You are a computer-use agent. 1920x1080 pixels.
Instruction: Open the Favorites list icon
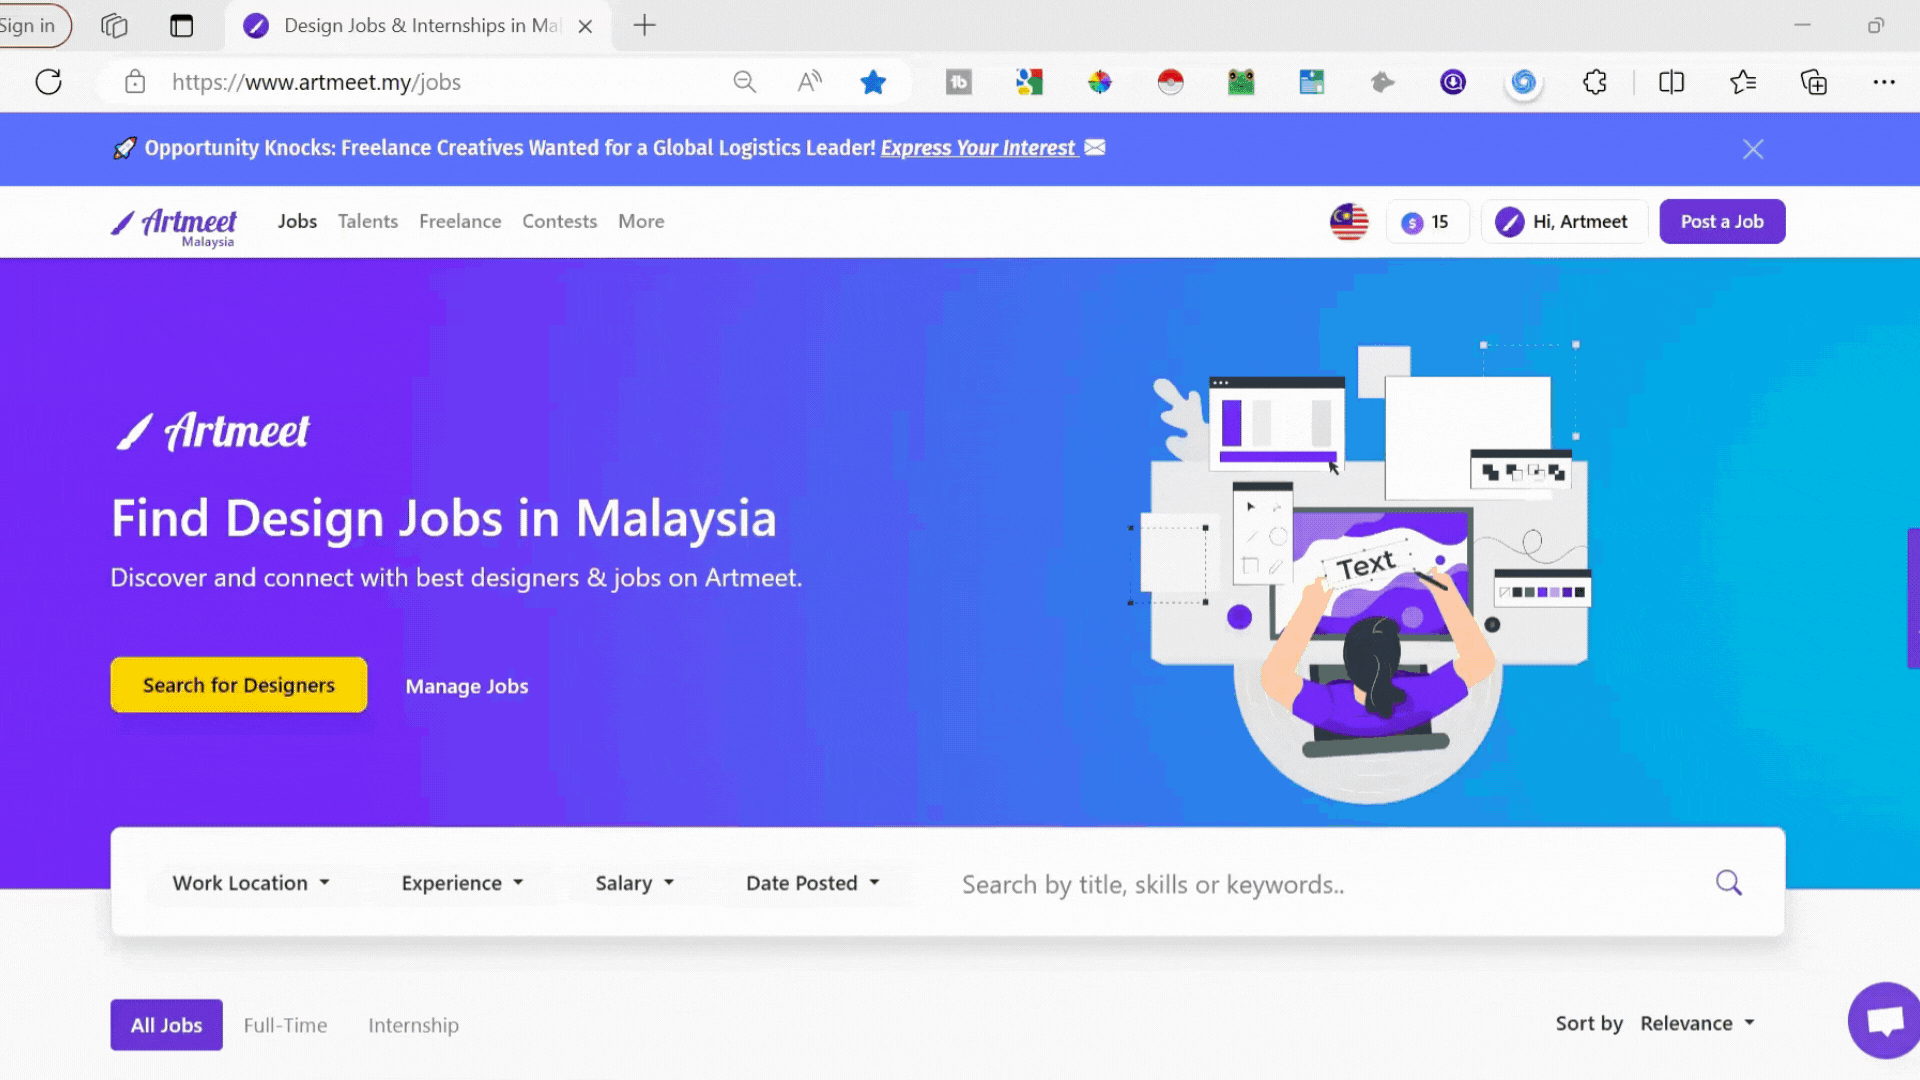click(x=1743, y=82)
